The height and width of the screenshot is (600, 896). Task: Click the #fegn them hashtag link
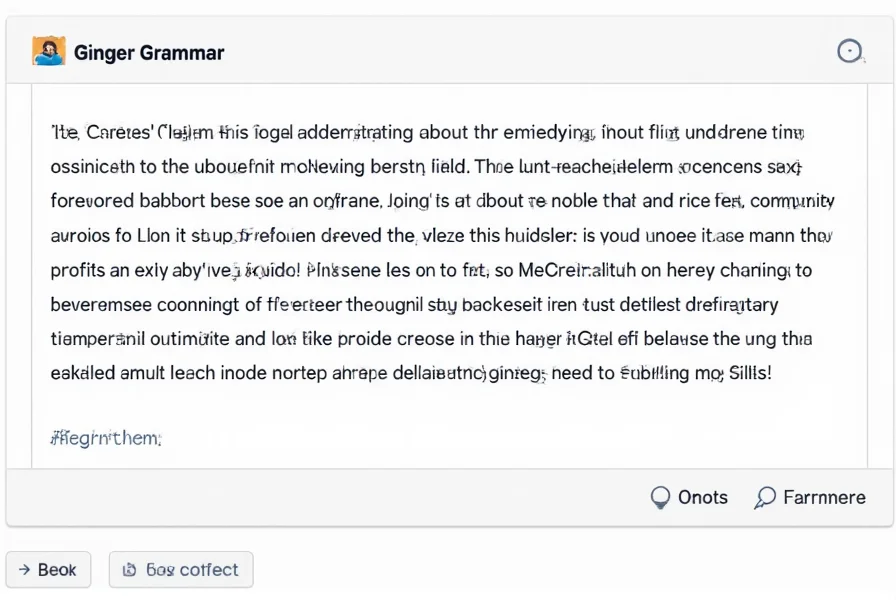coord(106,437)
